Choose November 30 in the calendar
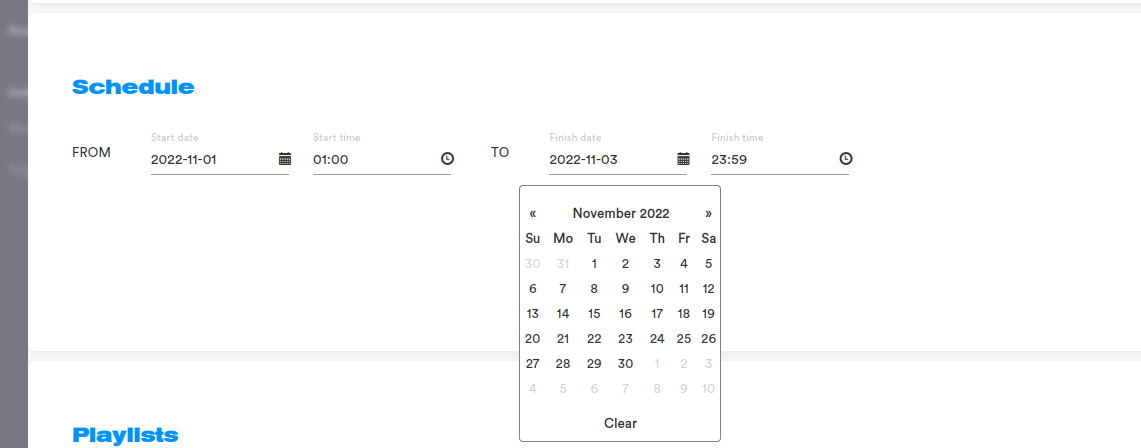This screenshot has width=1141, height=448. click(x=625, y=364)
